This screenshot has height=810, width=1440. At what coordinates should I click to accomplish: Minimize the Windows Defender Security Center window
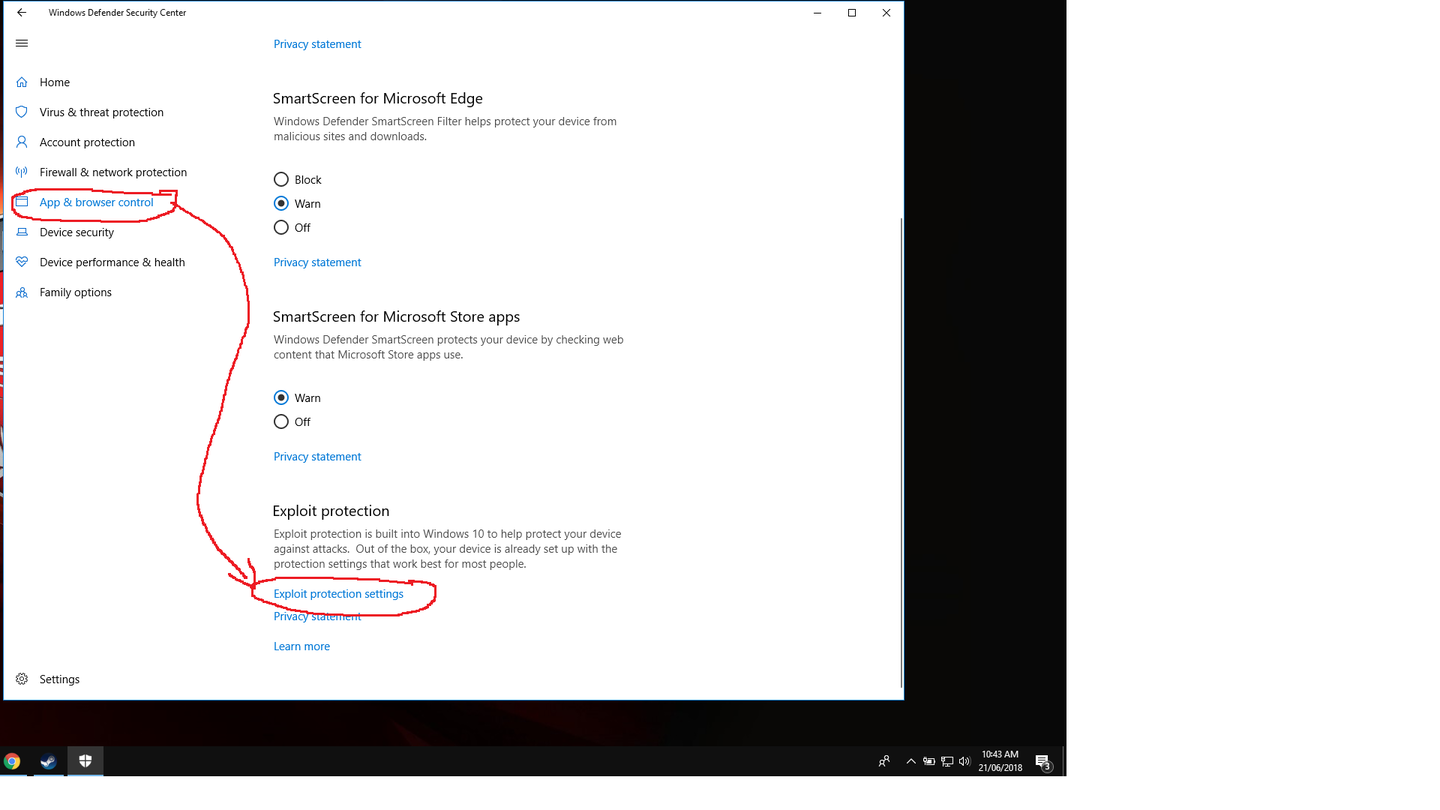pyautogui.click(x=818, y=13)
